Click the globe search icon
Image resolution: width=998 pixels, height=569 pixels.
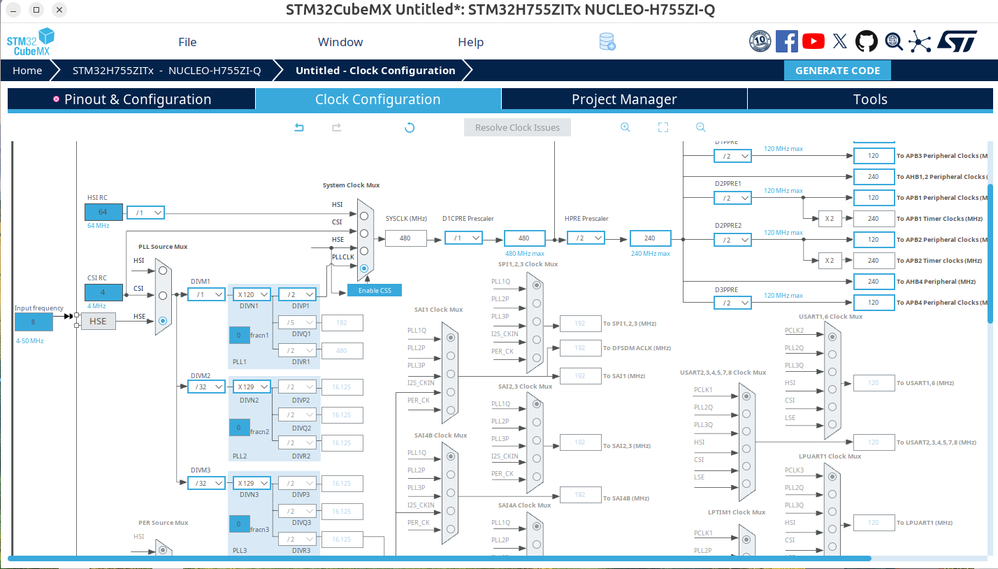coord(894,41)
